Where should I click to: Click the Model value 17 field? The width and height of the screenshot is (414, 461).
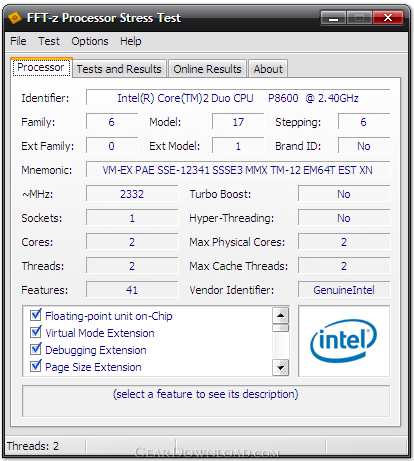click(238, 122)
